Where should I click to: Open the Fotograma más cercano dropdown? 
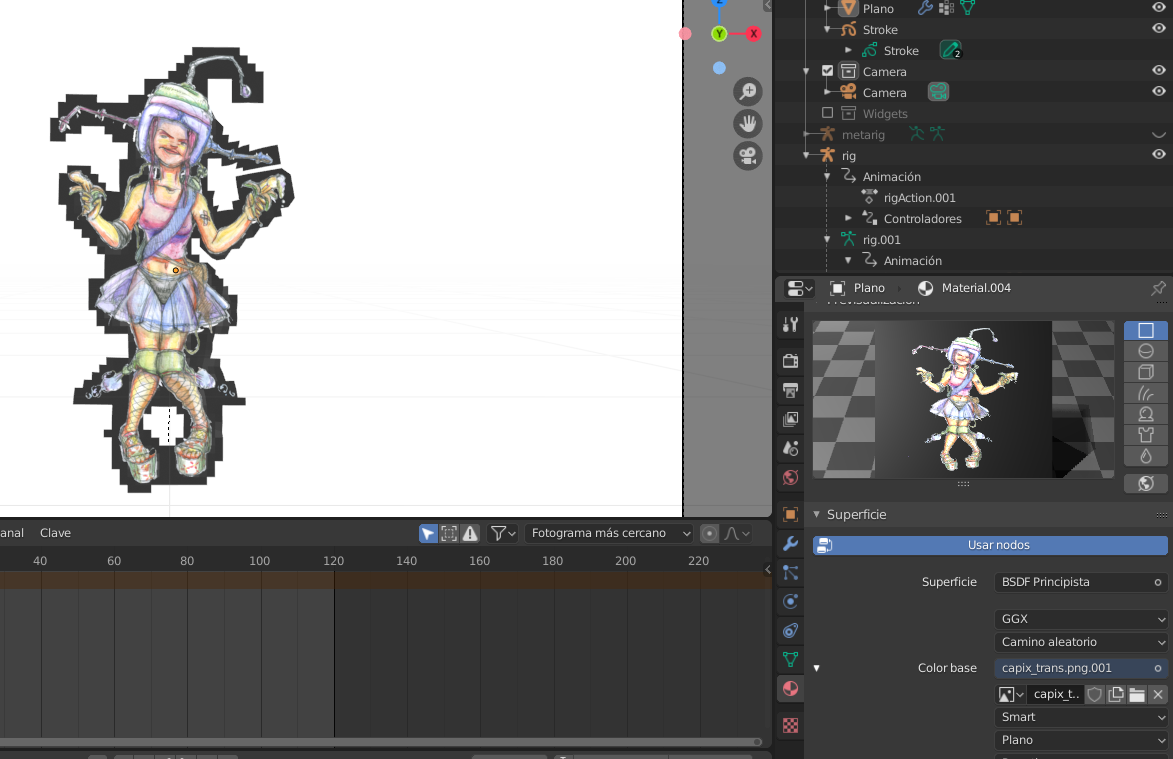[x=609, y=533]
